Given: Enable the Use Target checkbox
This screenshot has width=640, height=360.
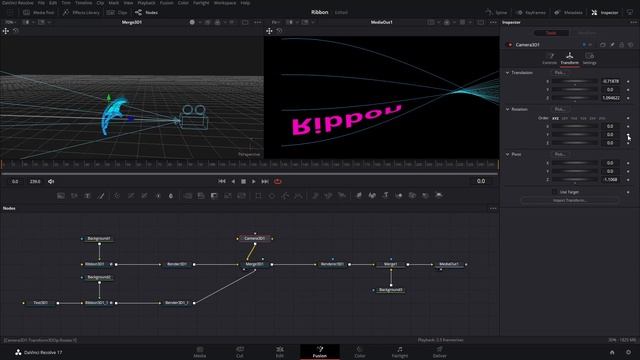Looking at the screenshot, I should pyautogui.click(x=554, y=192).
